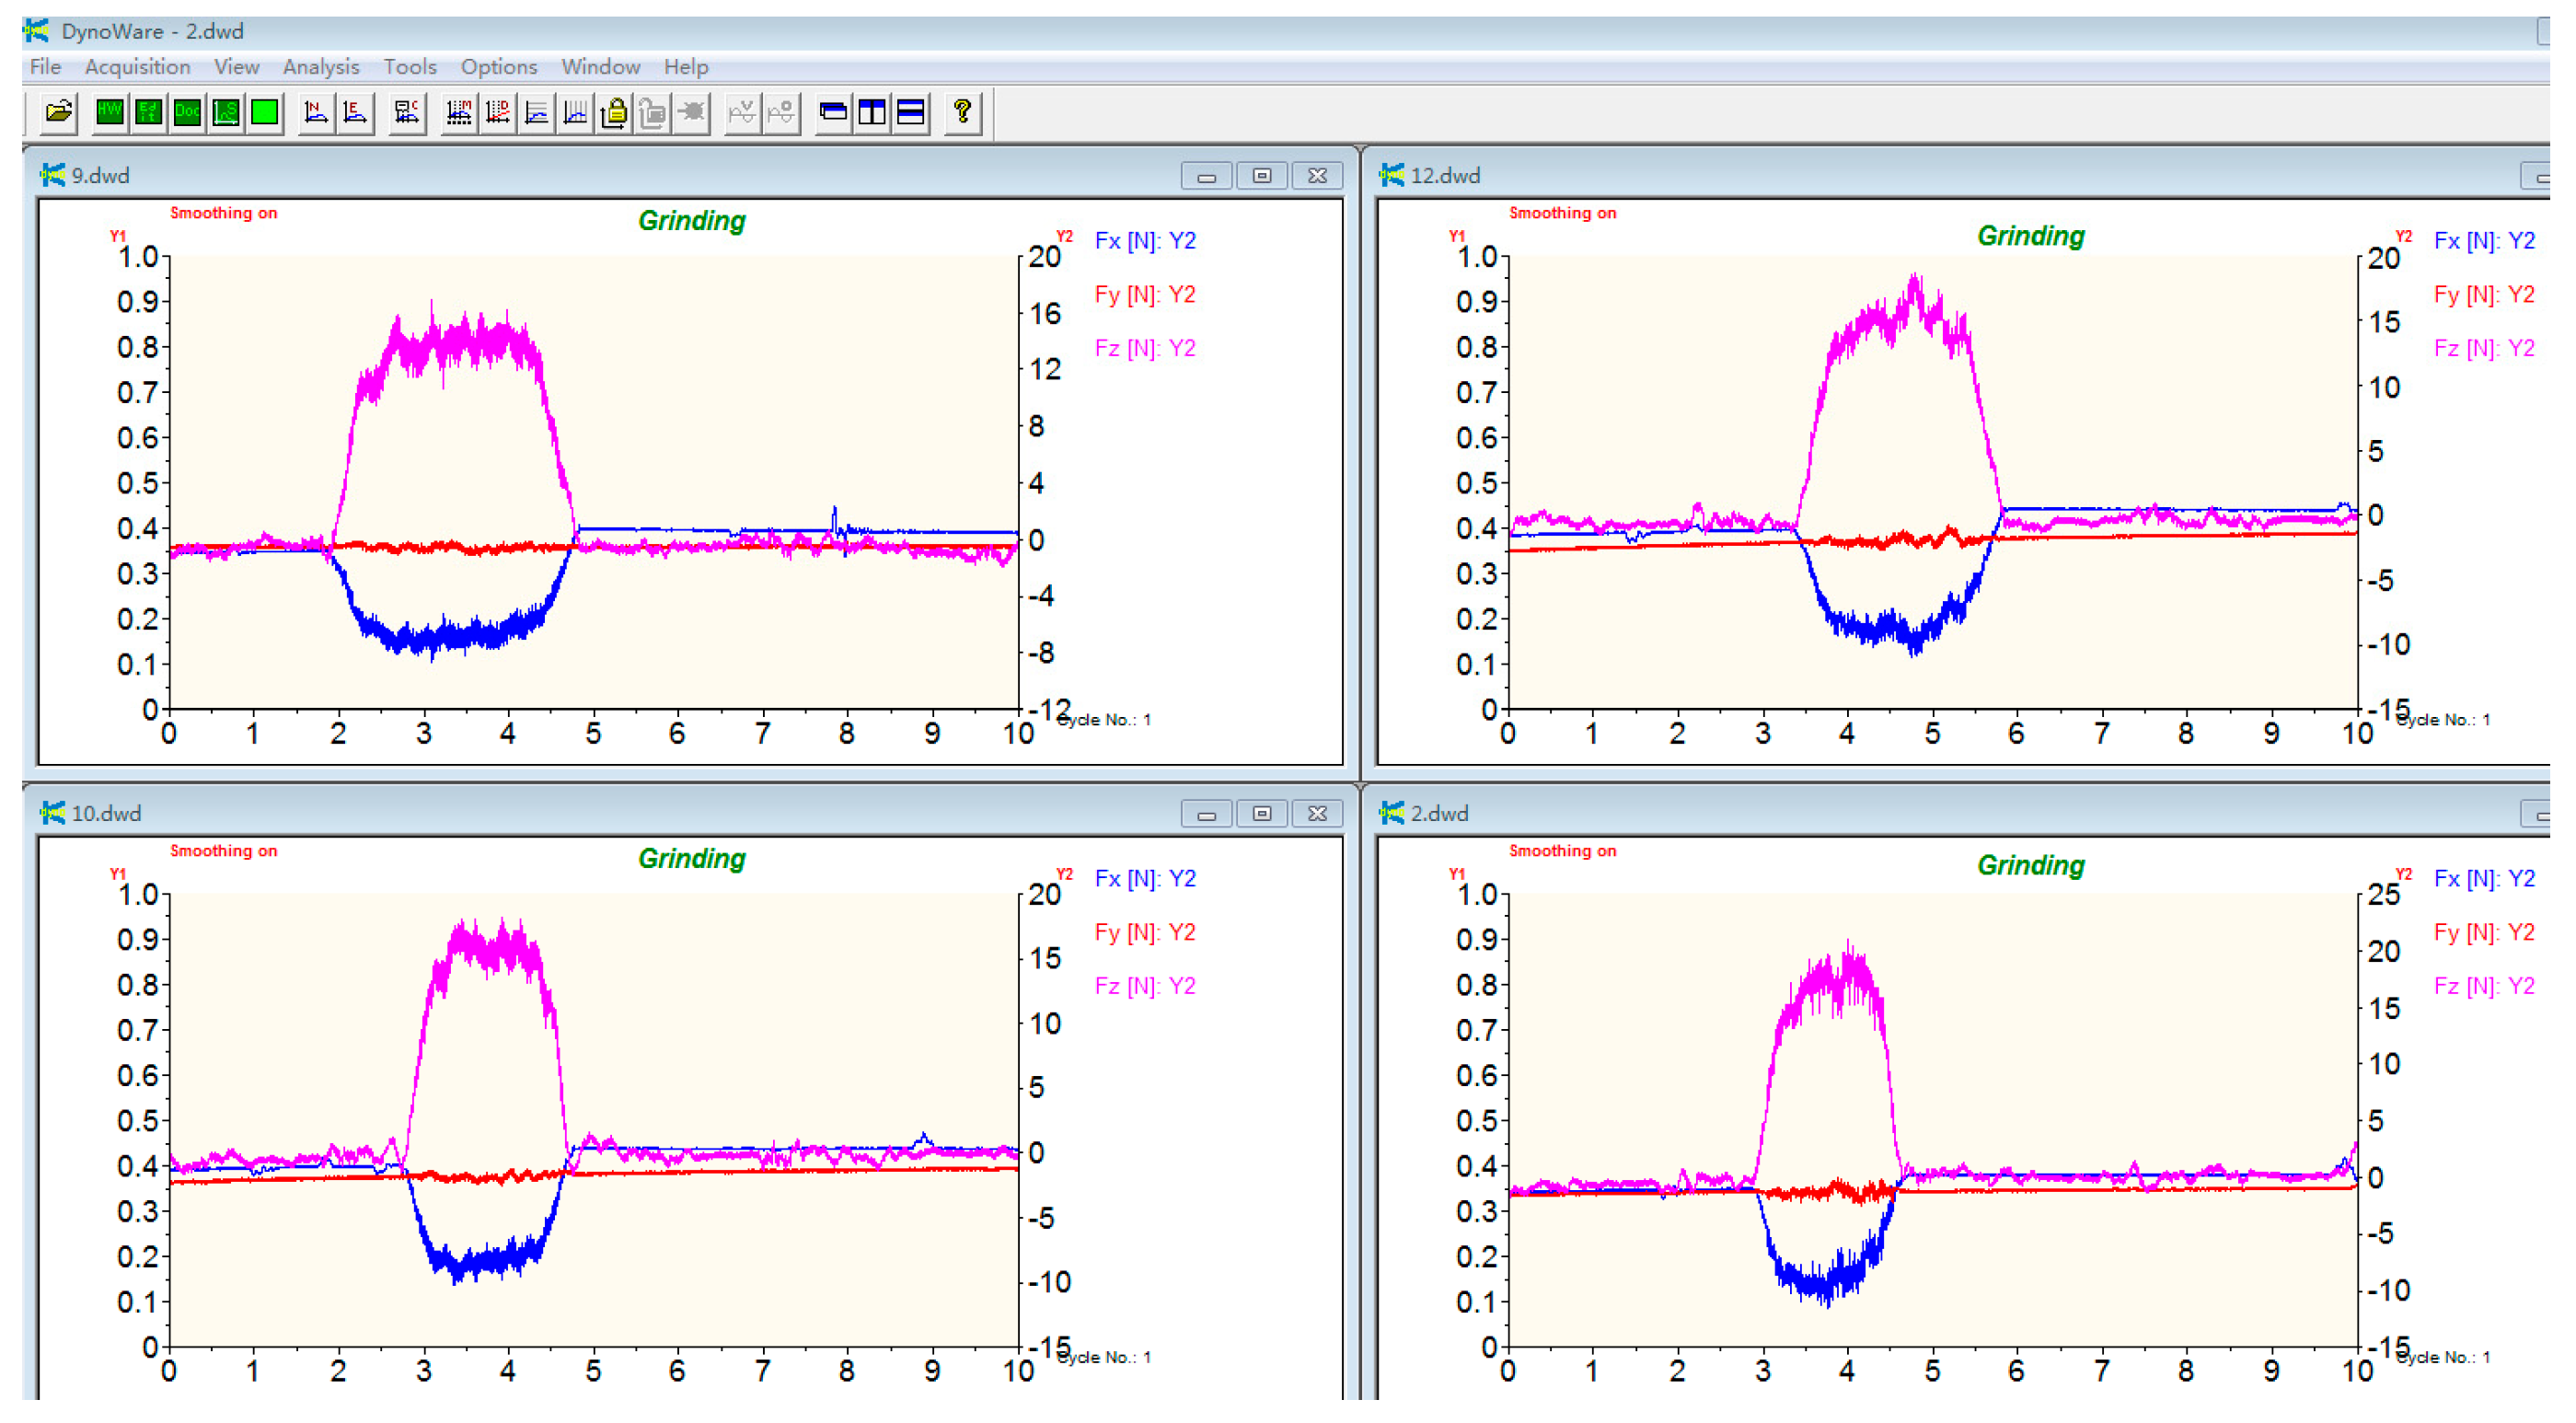This screenshot has width=2576, height=1423.
Task: Click the green Doc documentation icon
Action: pyautogui.click(x=187, y=112)
